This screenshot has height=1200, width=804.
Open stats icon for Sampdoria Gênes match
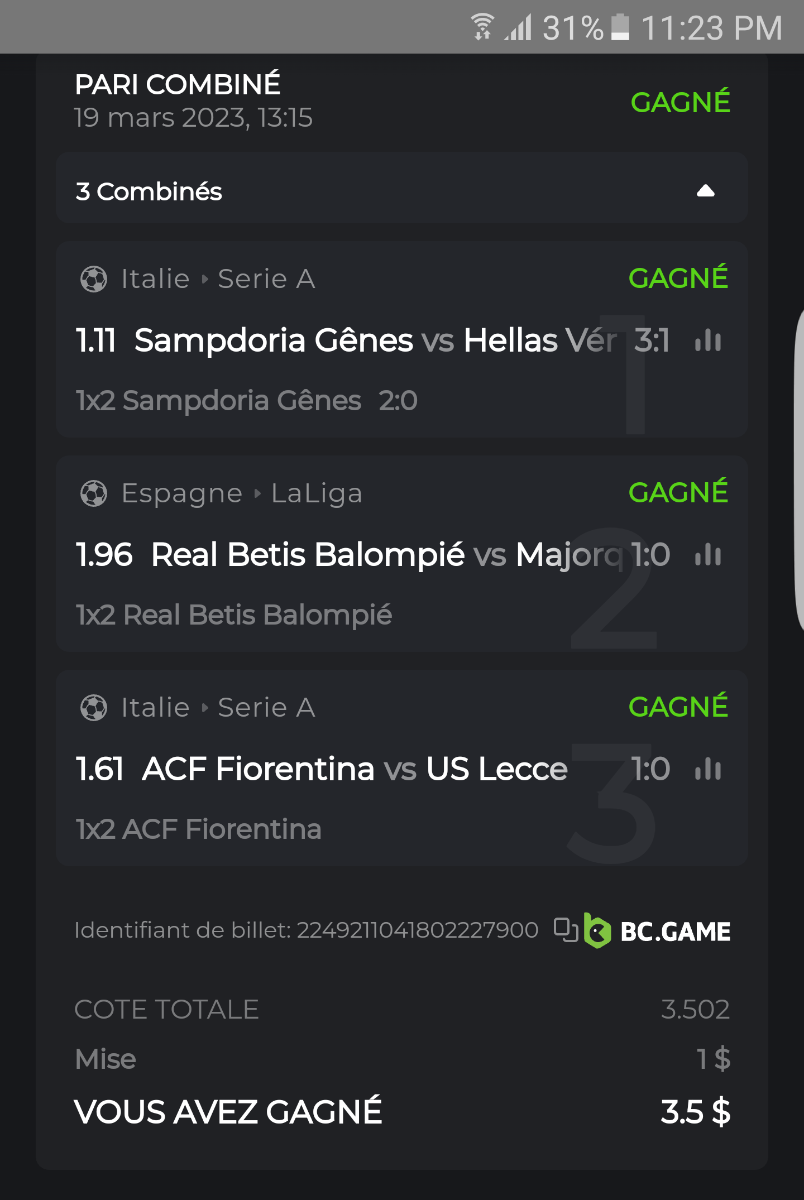[708, 341]
